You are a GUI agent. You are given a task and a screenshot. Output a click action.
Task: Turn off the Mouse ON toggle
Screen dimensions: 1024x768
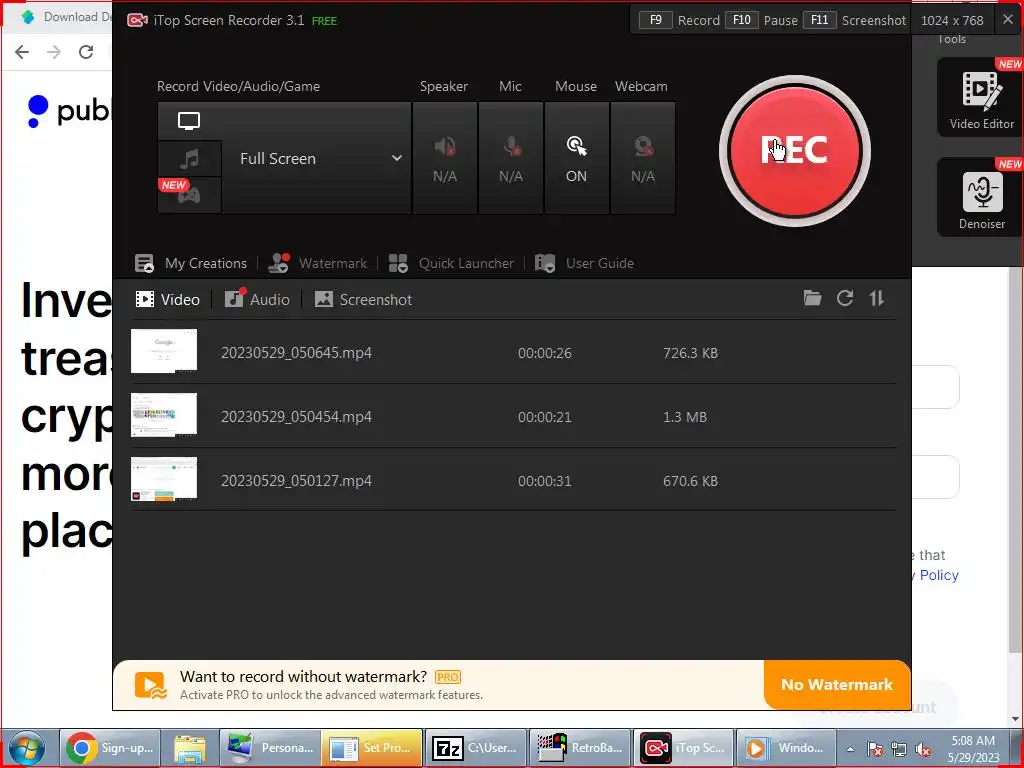(x=576, y=158)
